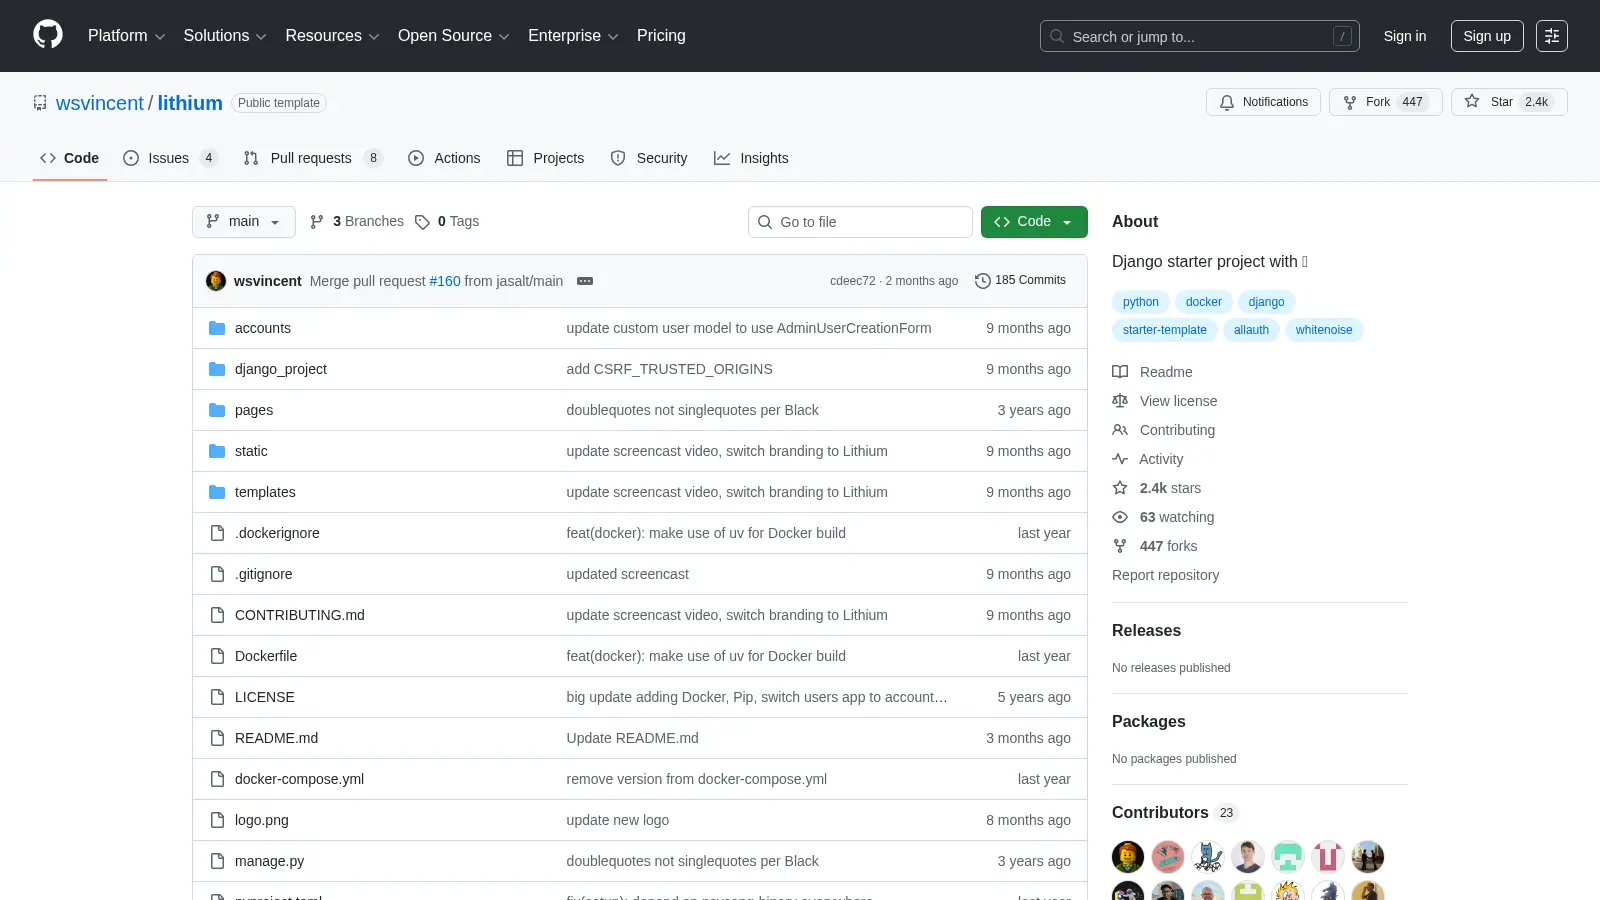
Task: Open global navigation menu icon at top right
Action: coord(1552,36)
